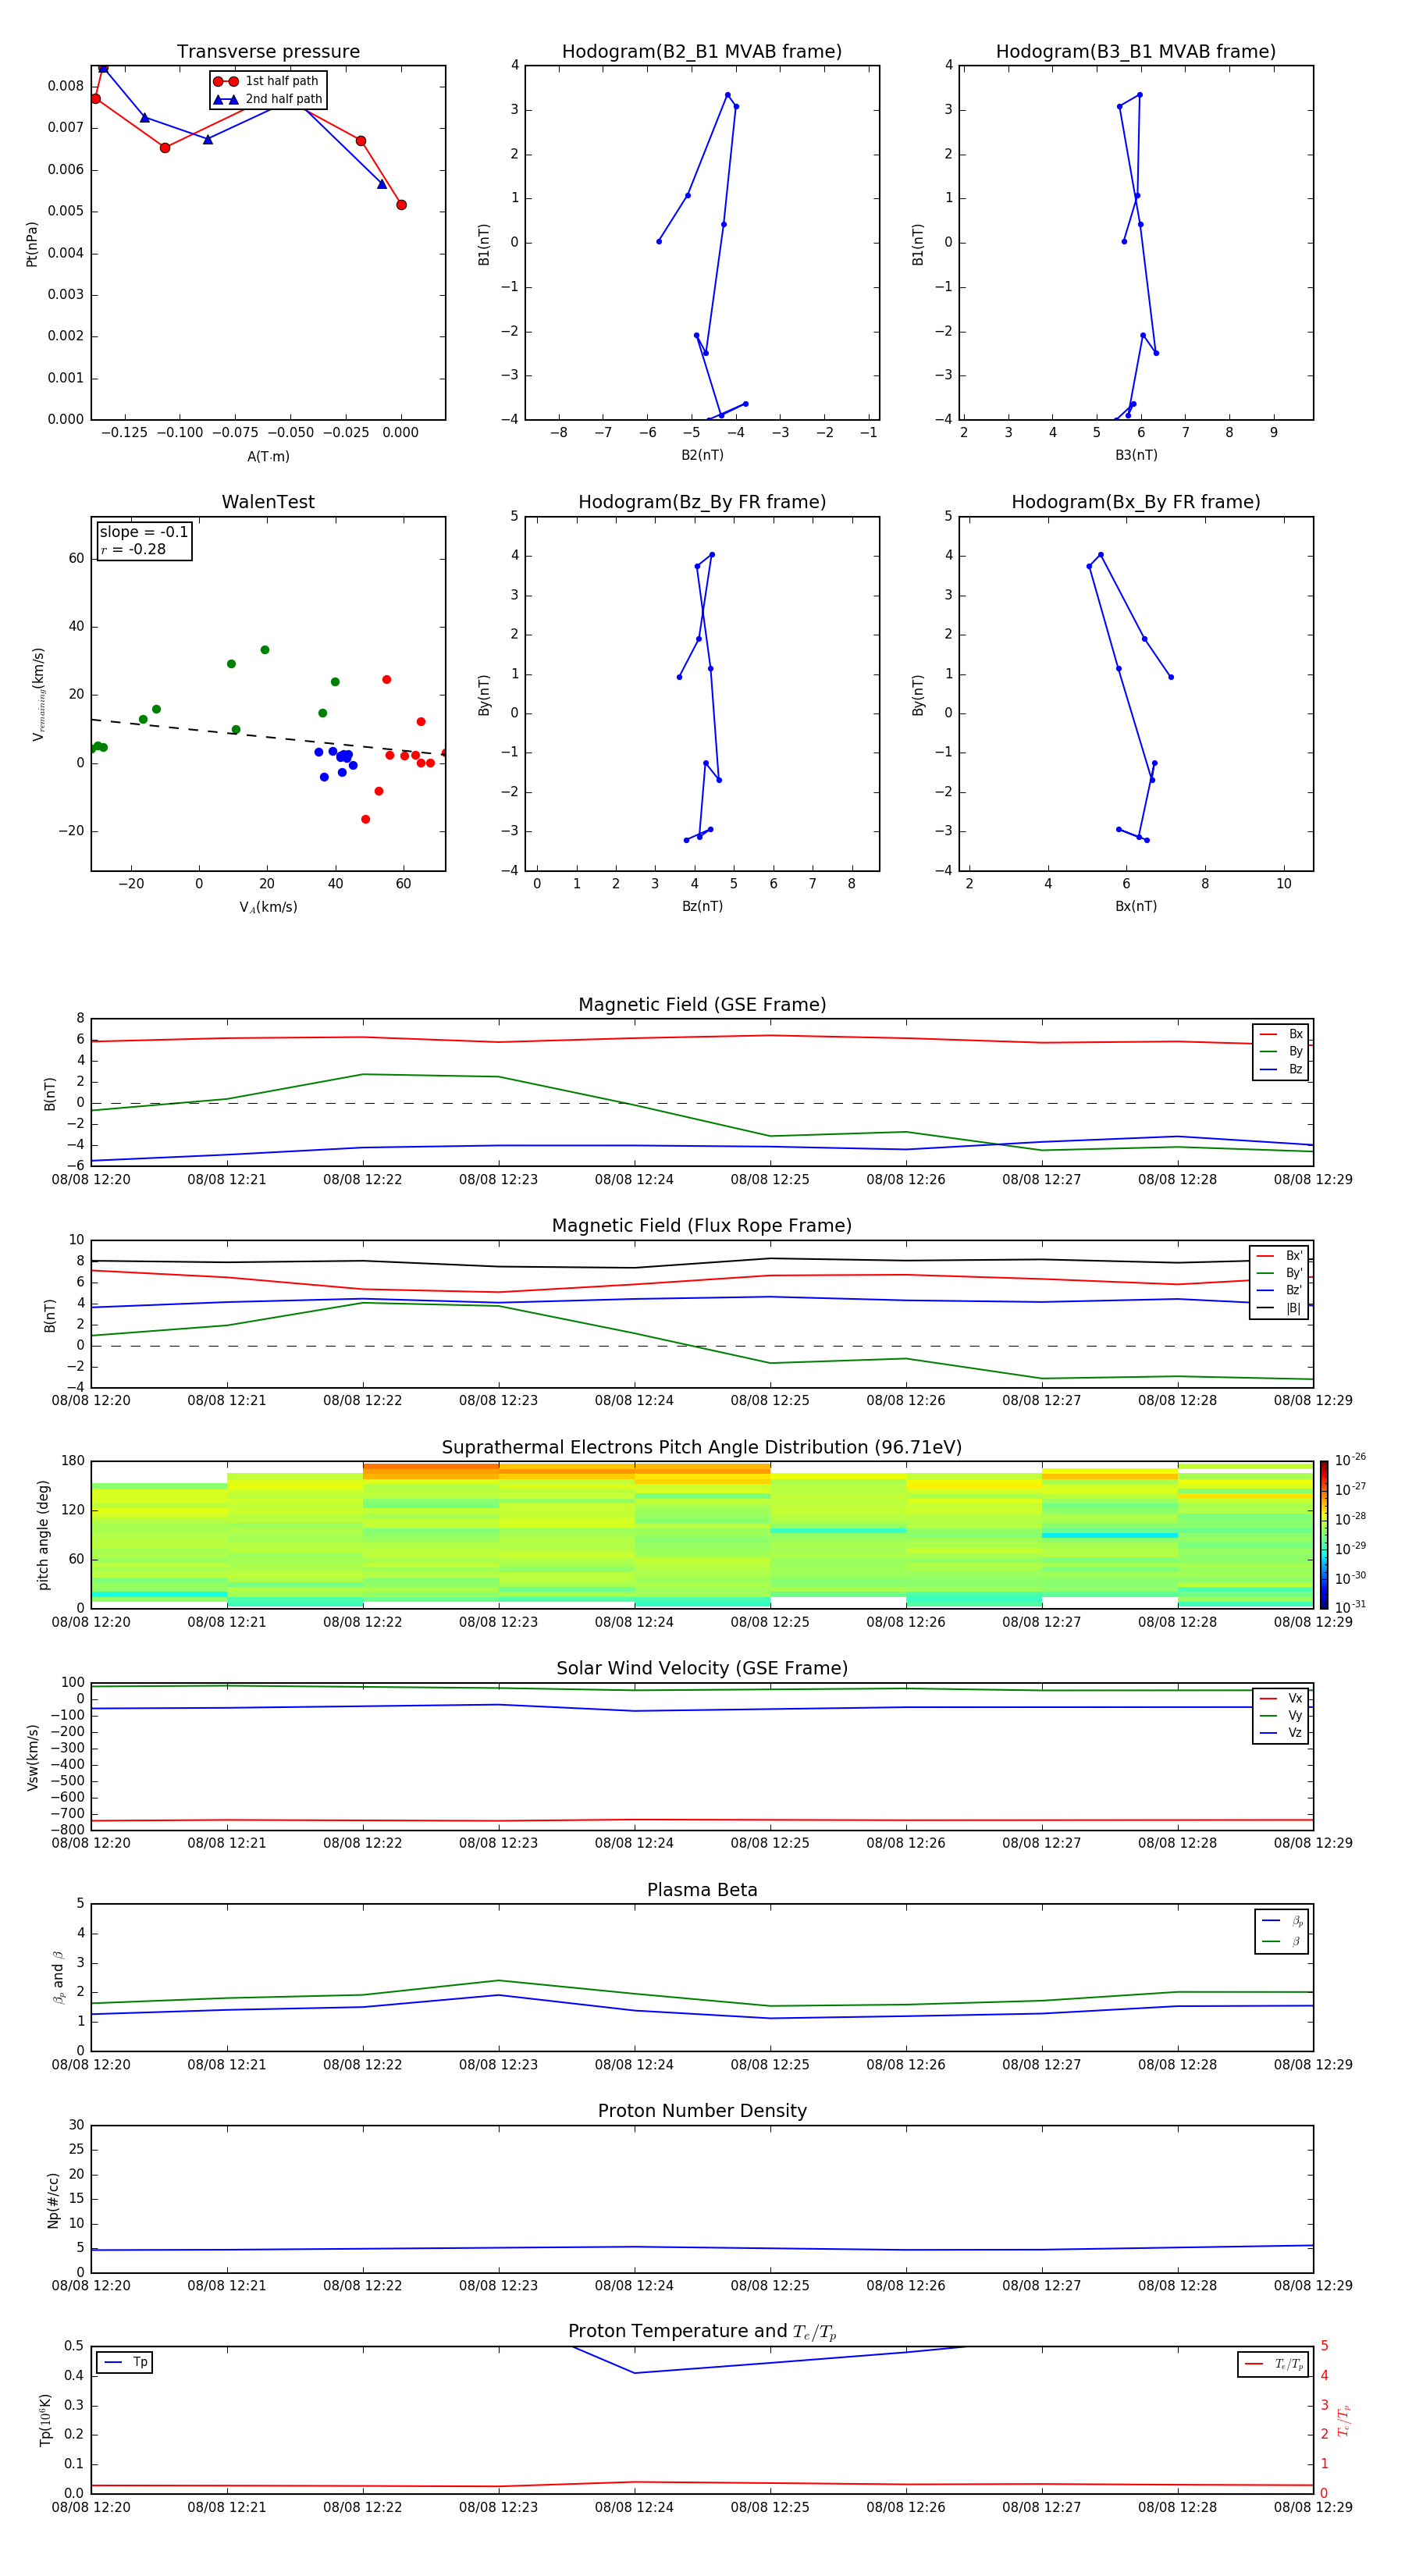Click the Proton Temperature and Te/Tp title
The width and height of the screenshot is (1405, 2576).
click(x=702, y=2332)
